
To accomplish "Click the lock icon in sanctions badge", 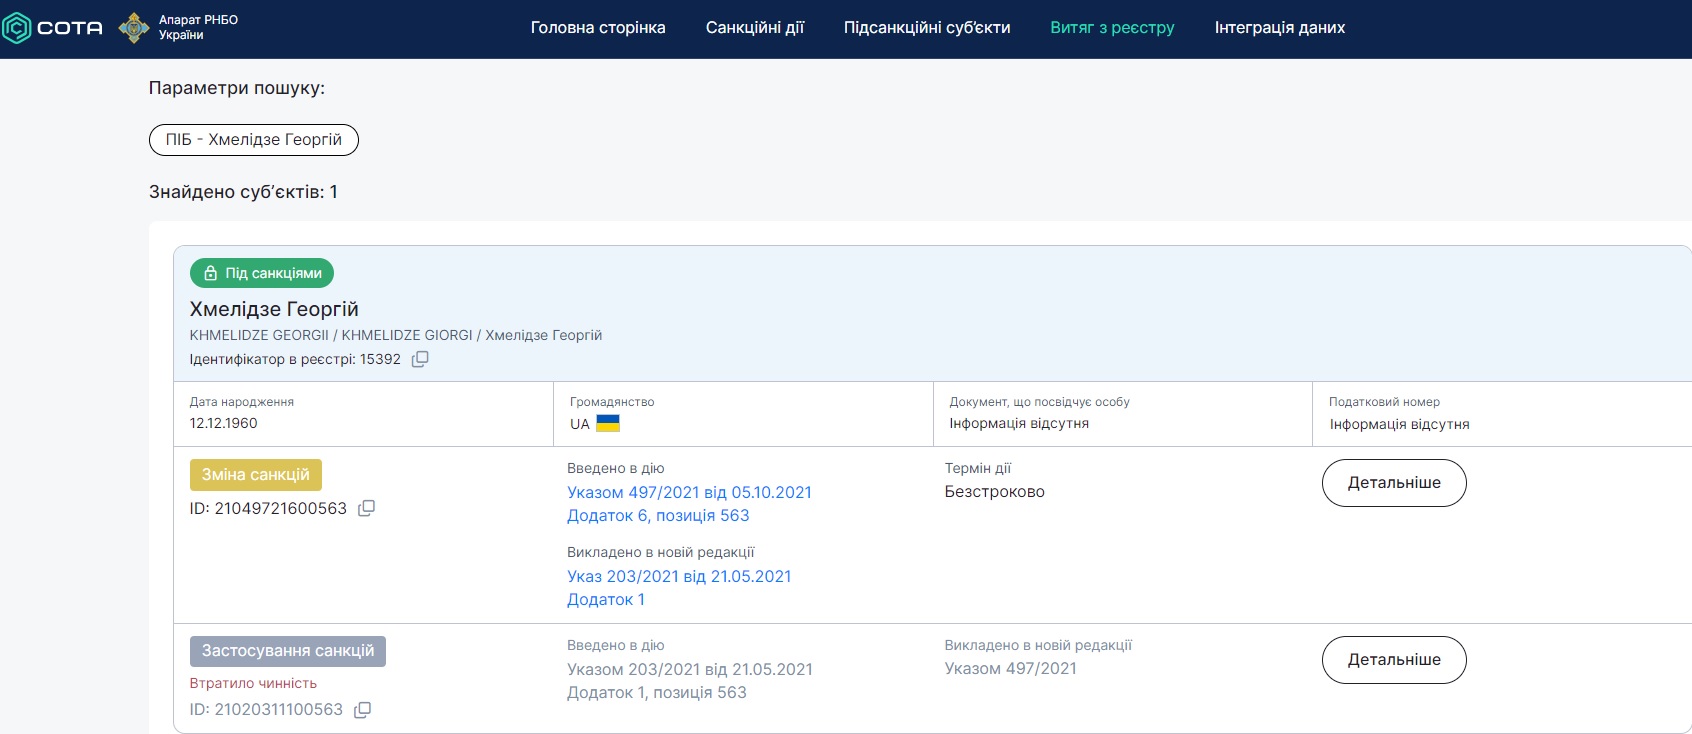I will pyautogui.click(x=211, y=273).
